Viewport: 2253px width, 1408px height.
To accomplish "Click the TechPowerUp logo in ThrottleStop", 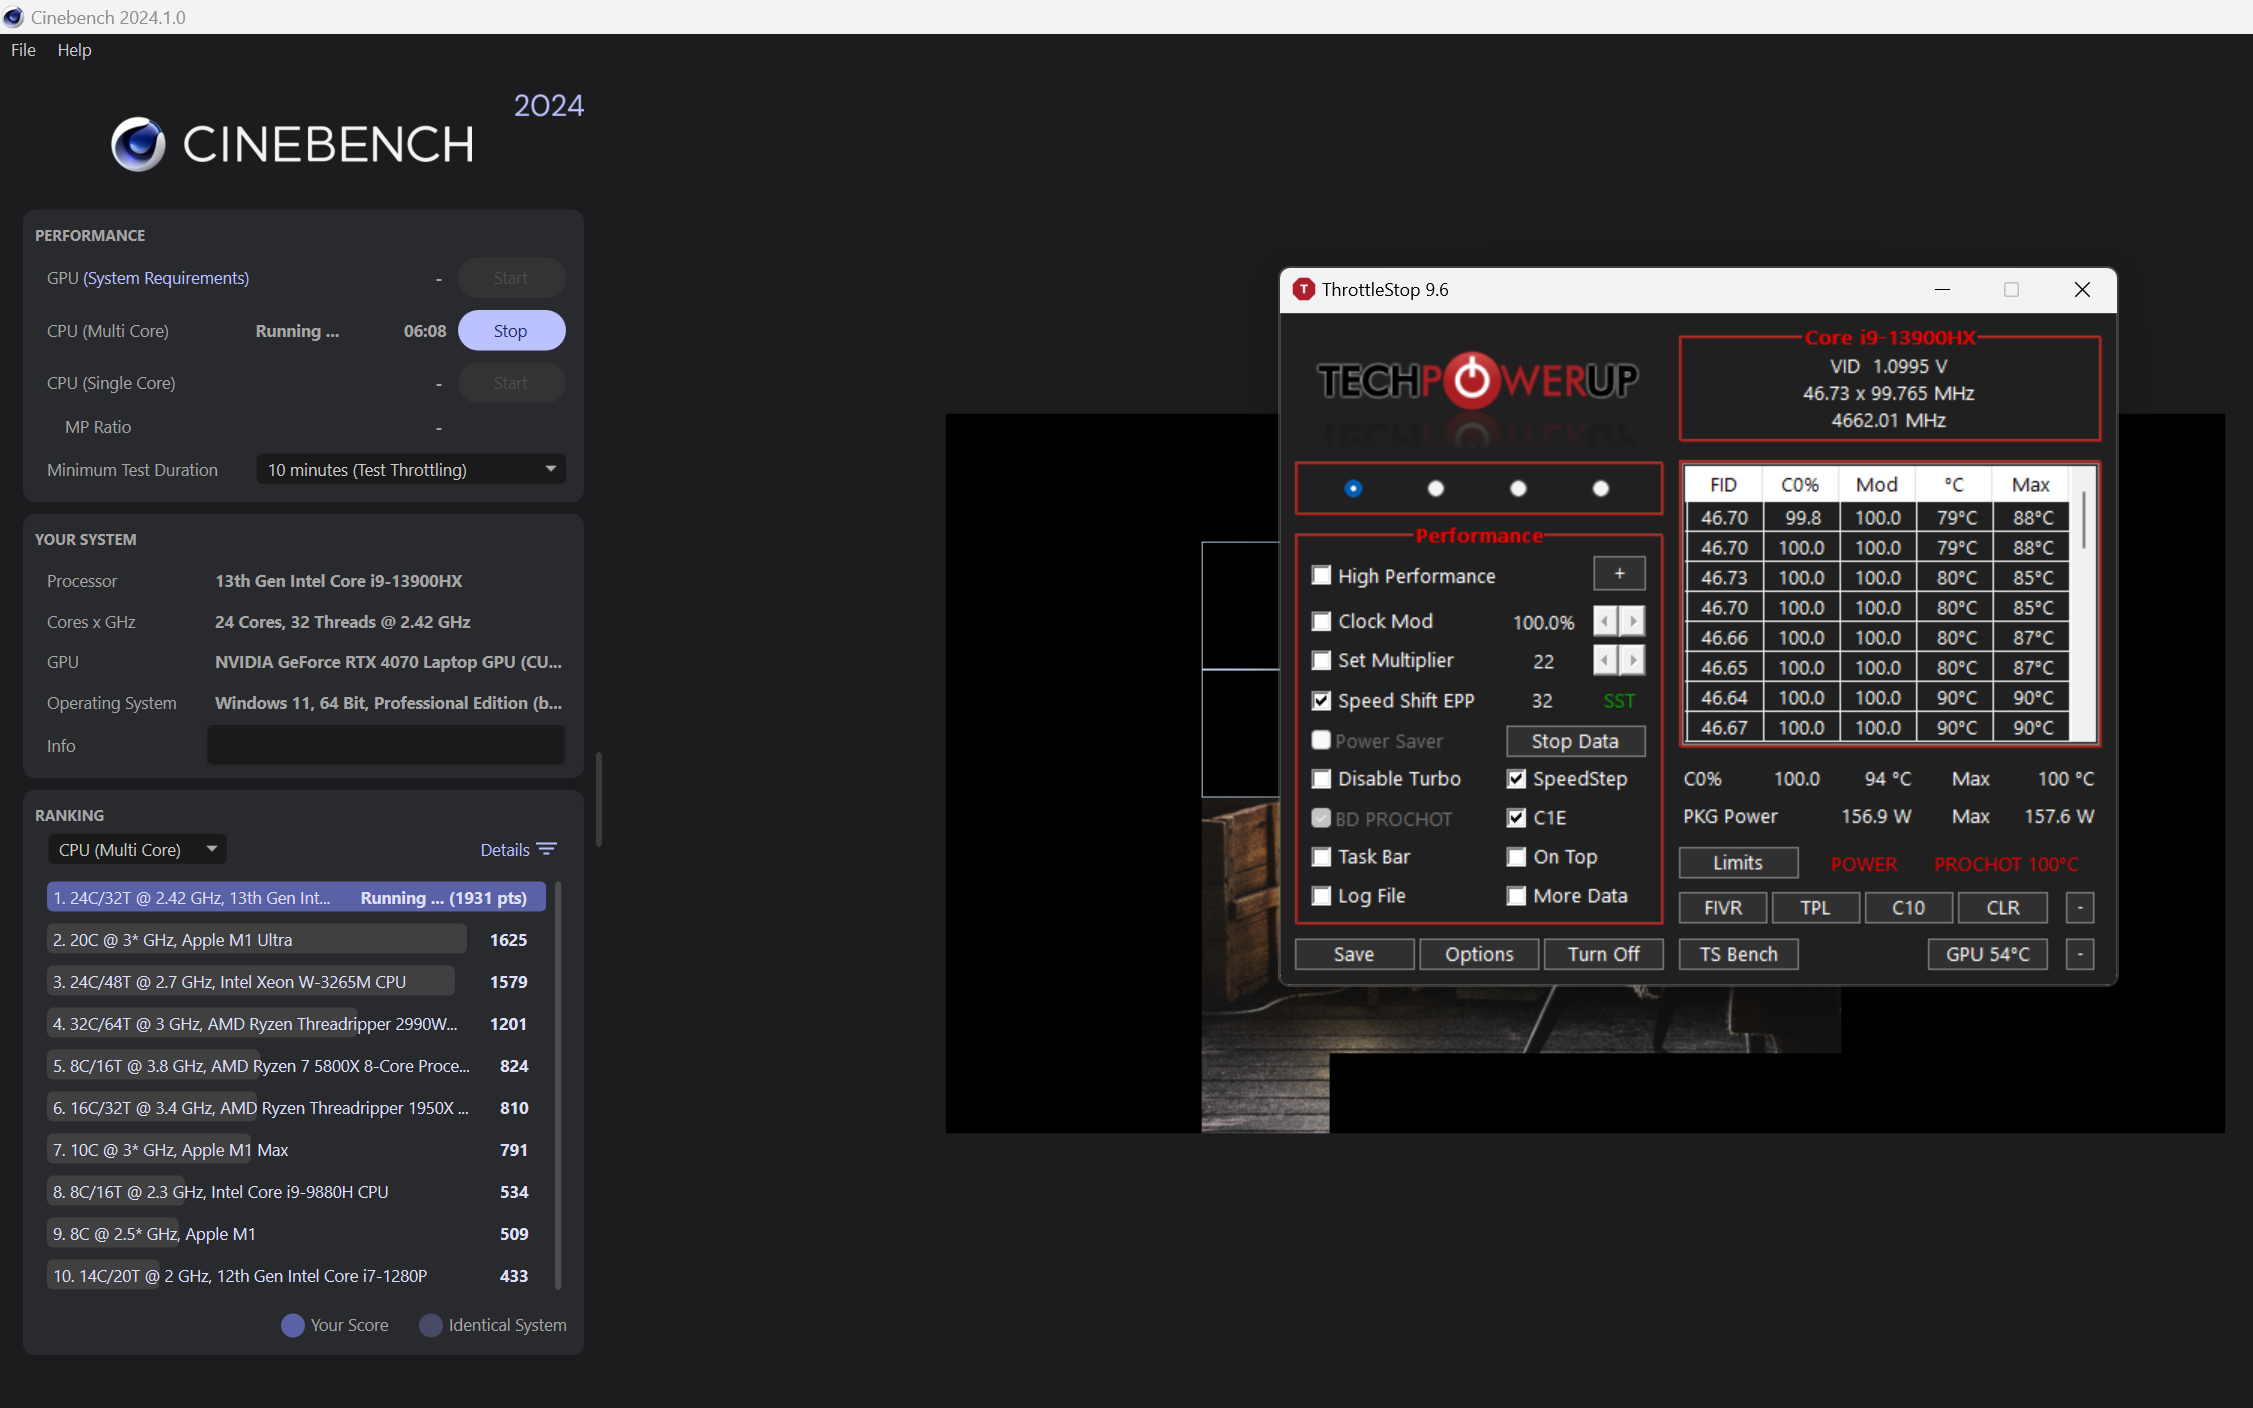I will pos(1477,380).
